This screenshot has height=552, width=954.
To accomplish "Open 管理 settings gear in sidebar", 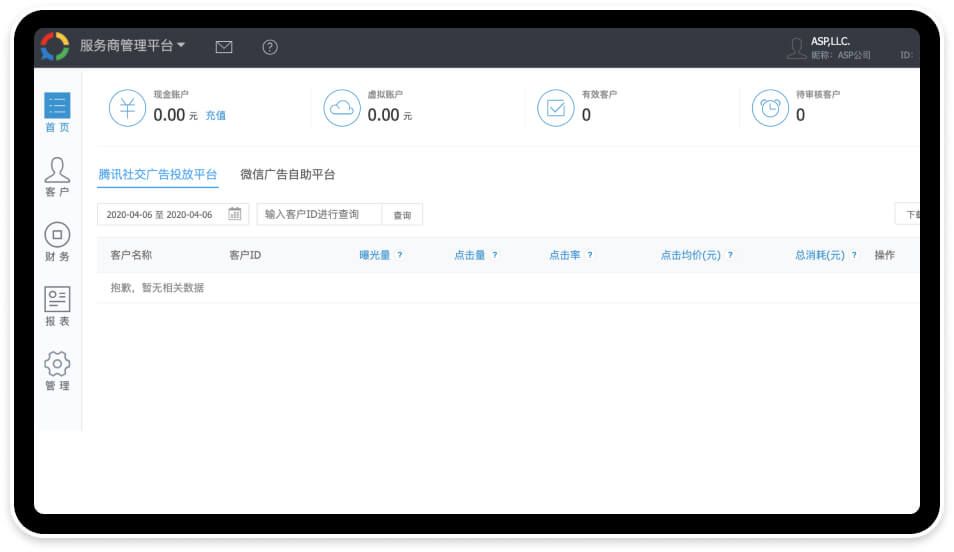I will tap(57, 371).
